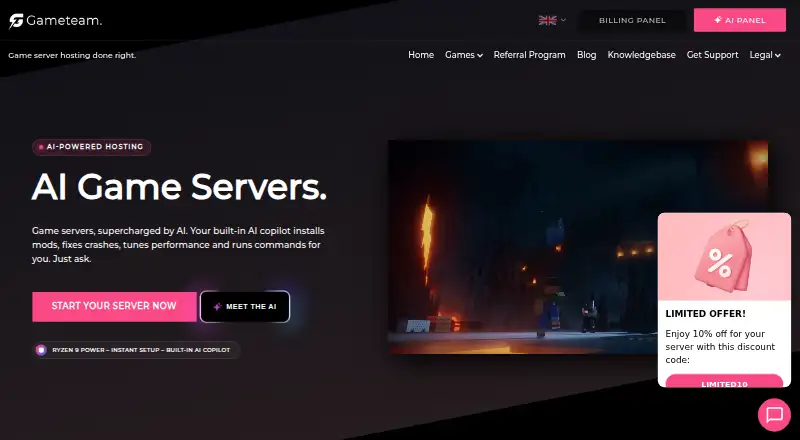Open the Referral Program page
This screenshot has width=800, height=440.
[529, 55]
